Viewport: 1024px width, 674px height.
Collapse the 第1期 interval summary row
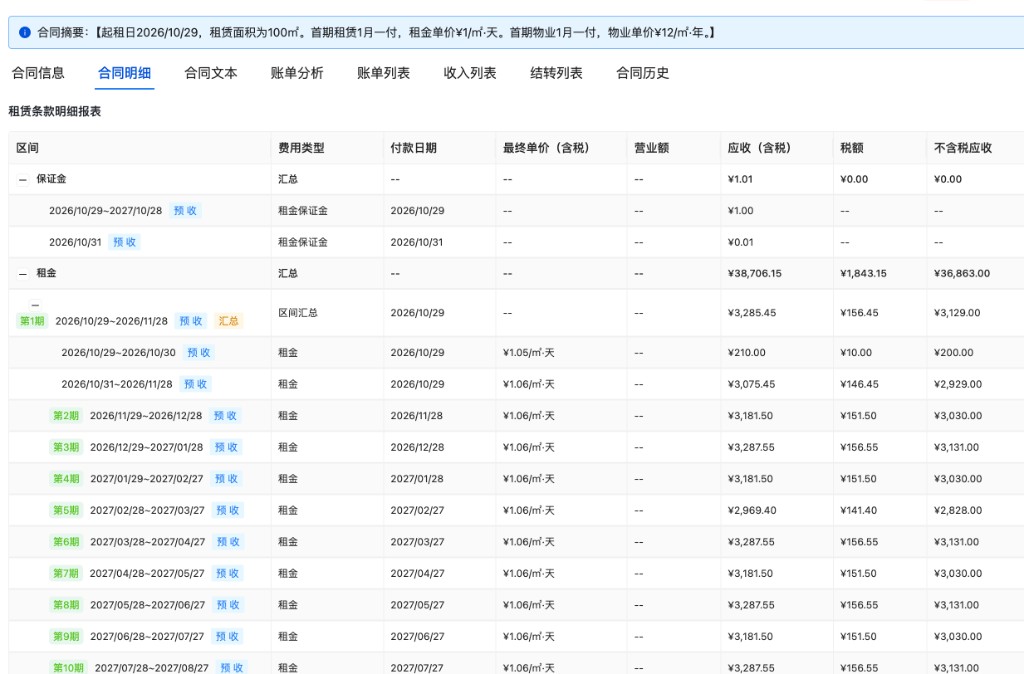coord(35,305)
